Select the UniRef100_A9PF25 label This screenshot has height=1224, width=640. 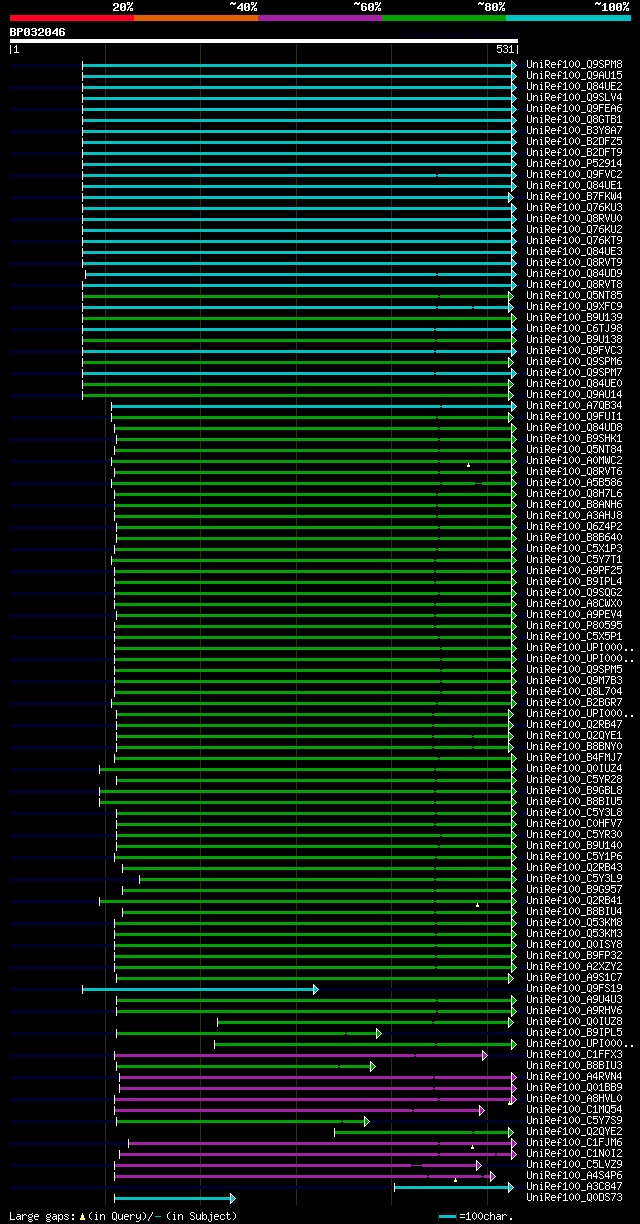click(x=575, y=570)
